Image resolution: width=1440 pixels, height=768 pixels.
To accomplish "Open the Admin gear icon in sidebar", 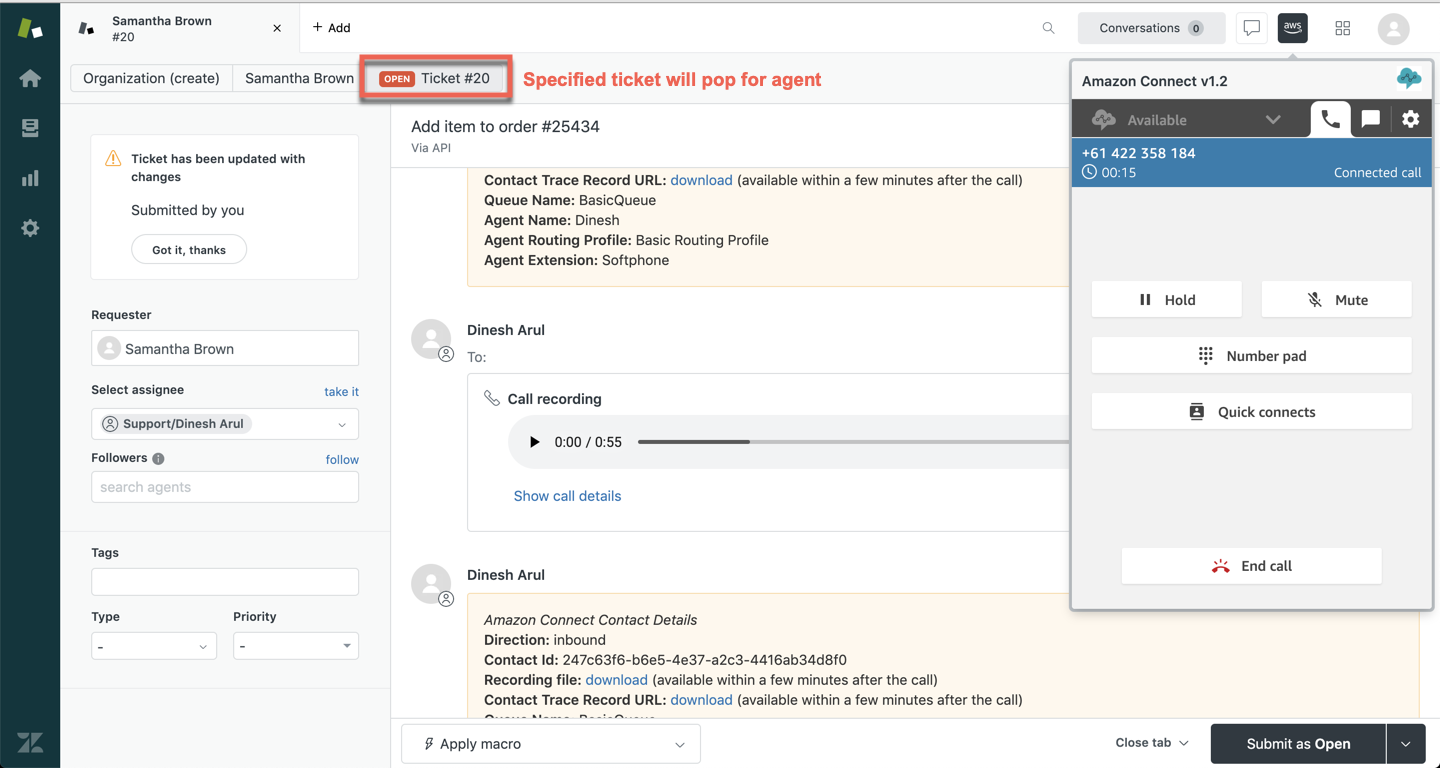I will pos(30,228).
